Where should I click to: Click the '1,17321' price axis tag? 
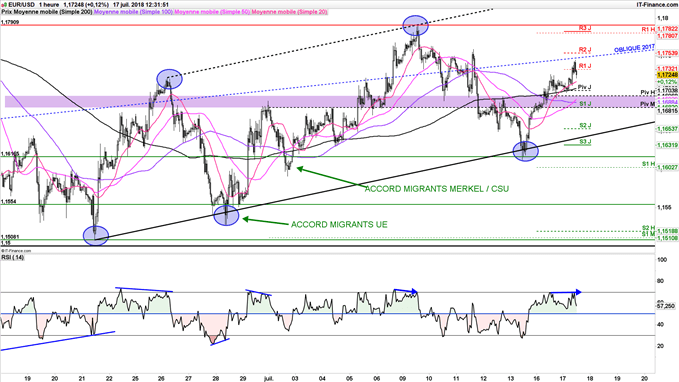click(667, 69)
